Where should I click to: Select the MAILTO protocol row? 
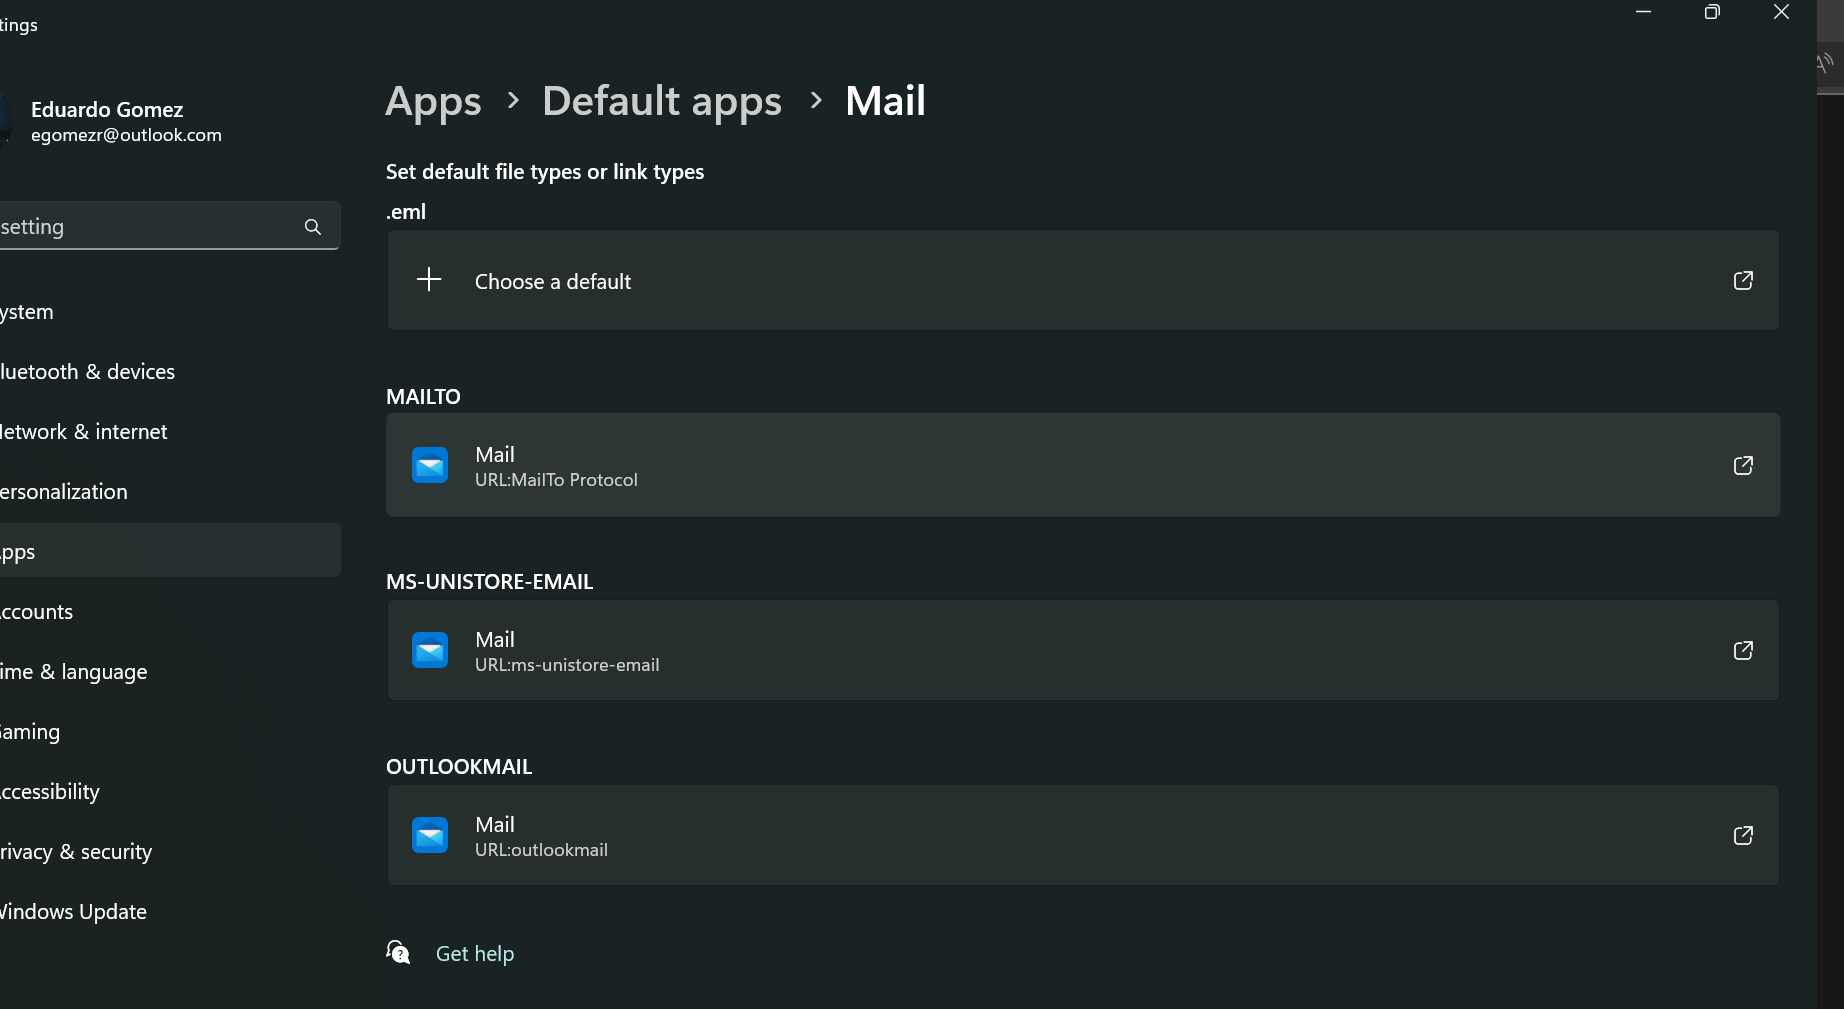[x=1000, y=465]
